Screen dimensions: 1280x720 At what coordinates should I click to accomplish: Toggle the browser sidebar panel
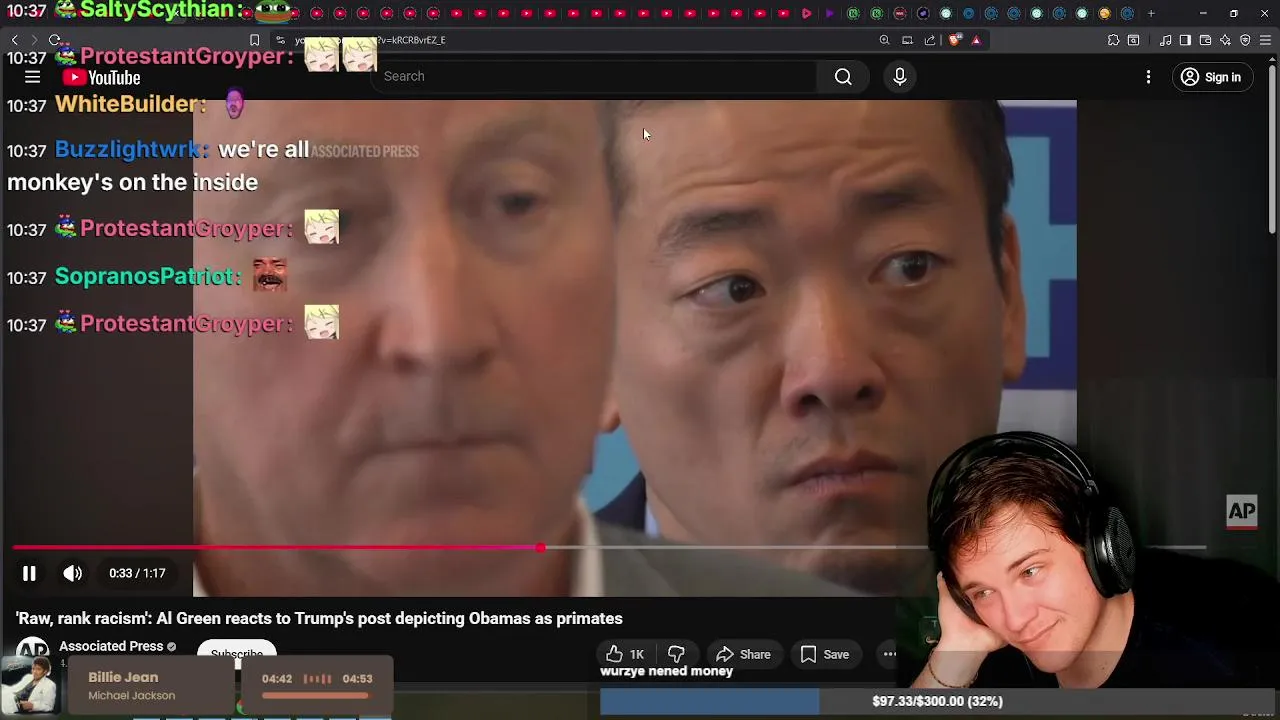click(x=1185, y=40)
